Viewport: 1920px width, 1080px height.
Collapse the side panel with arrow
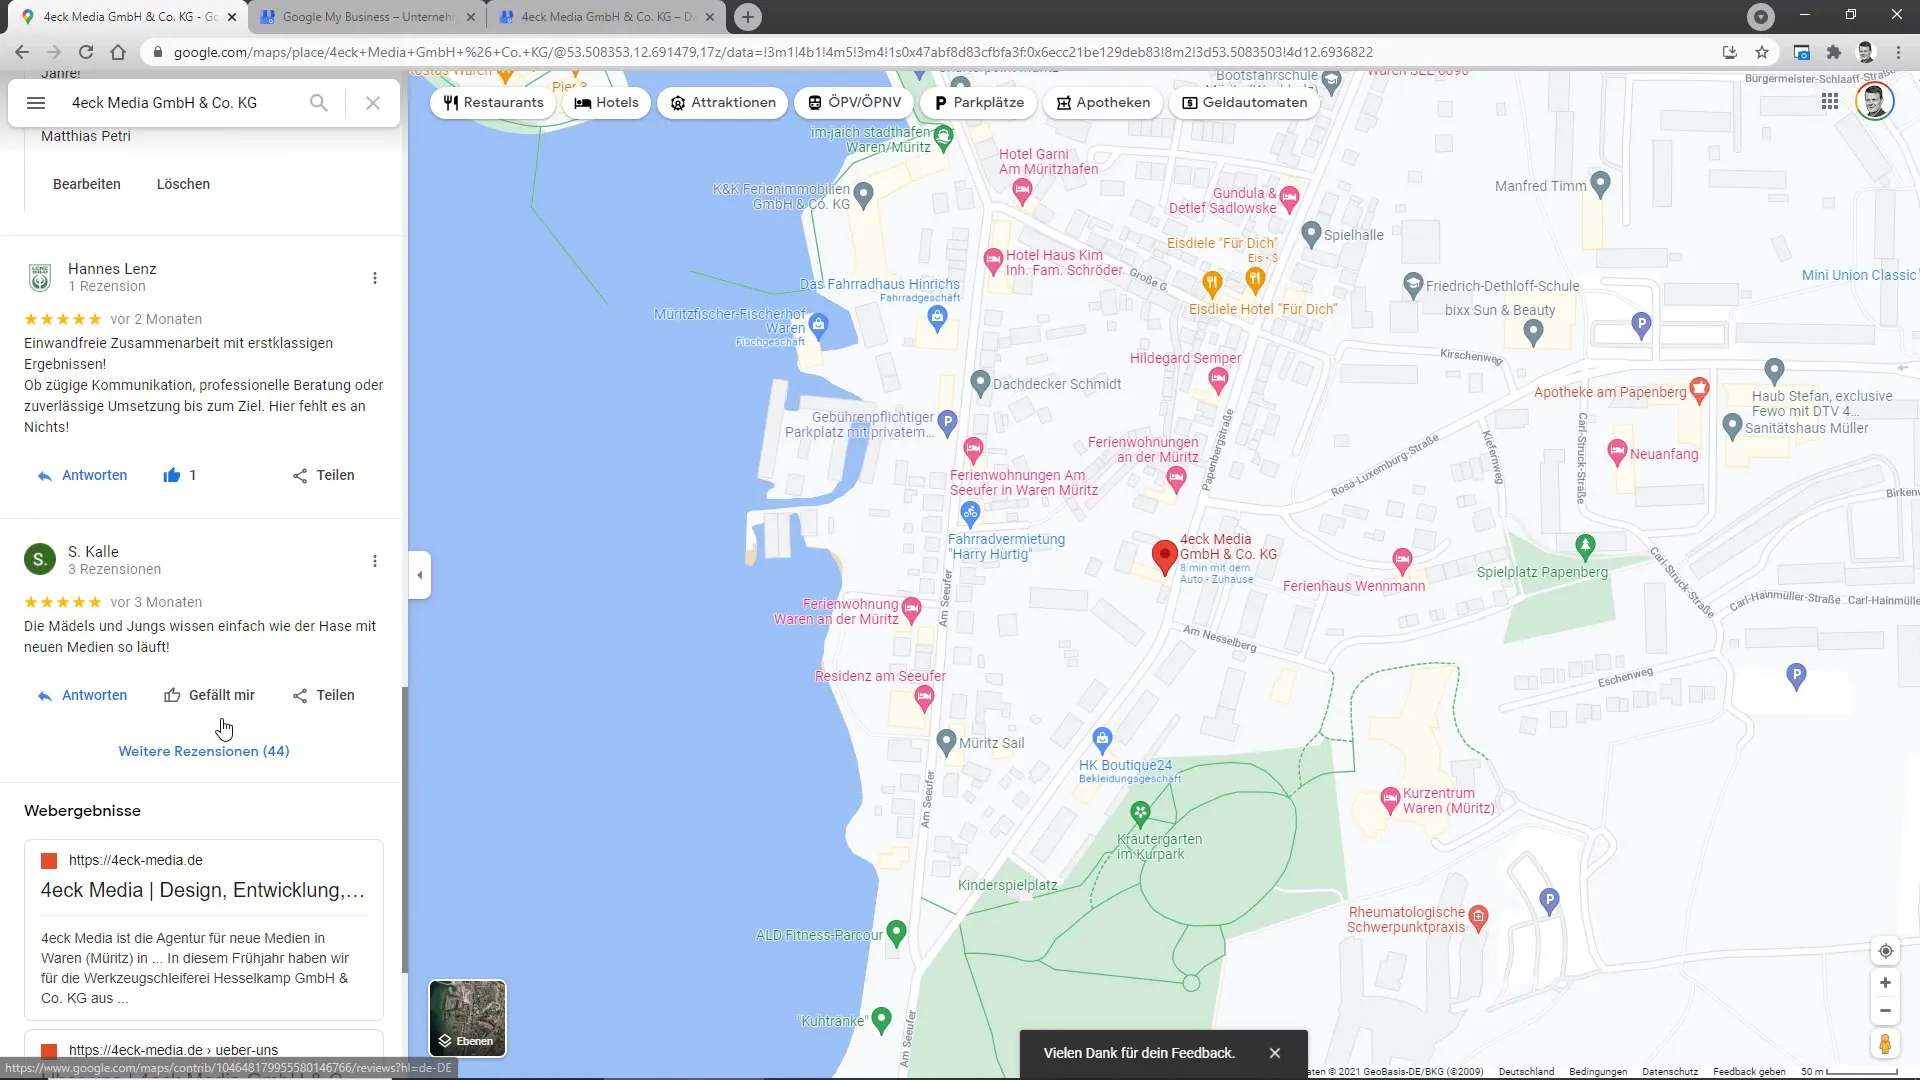(420, 575)
